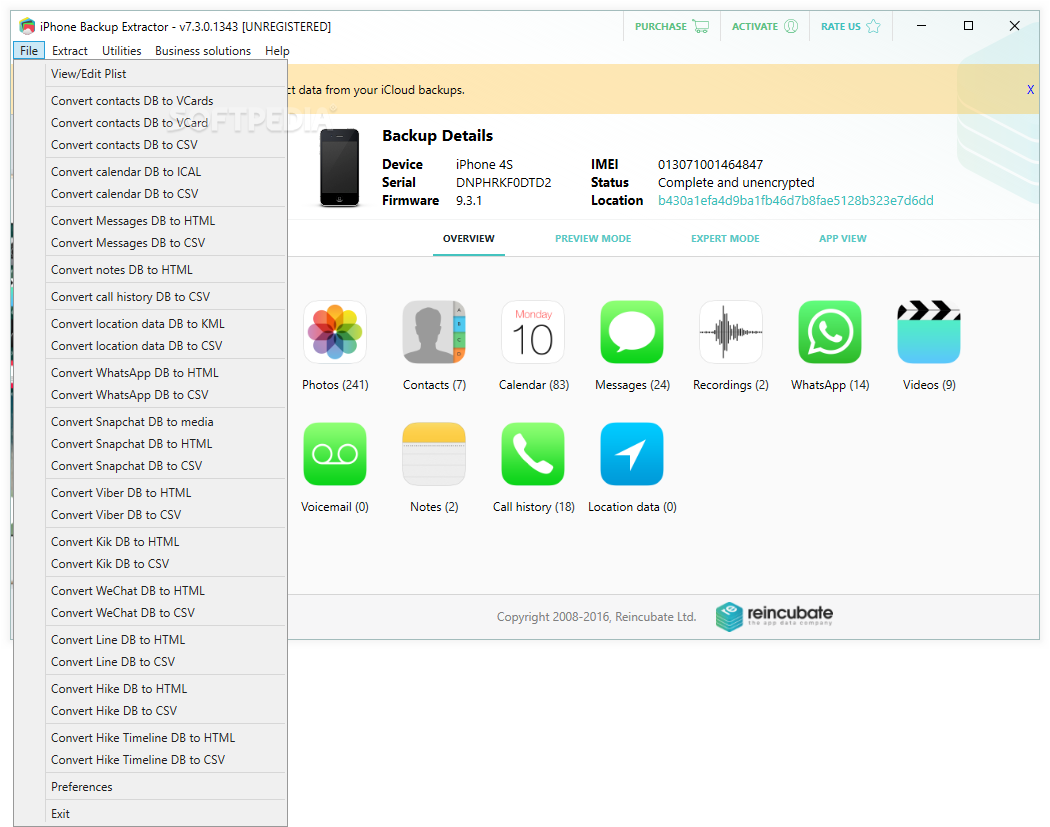This screenshot has height=827, width=1050.
Task: Select Convert contacts DB to VCards
Action: tap(166, 100)
